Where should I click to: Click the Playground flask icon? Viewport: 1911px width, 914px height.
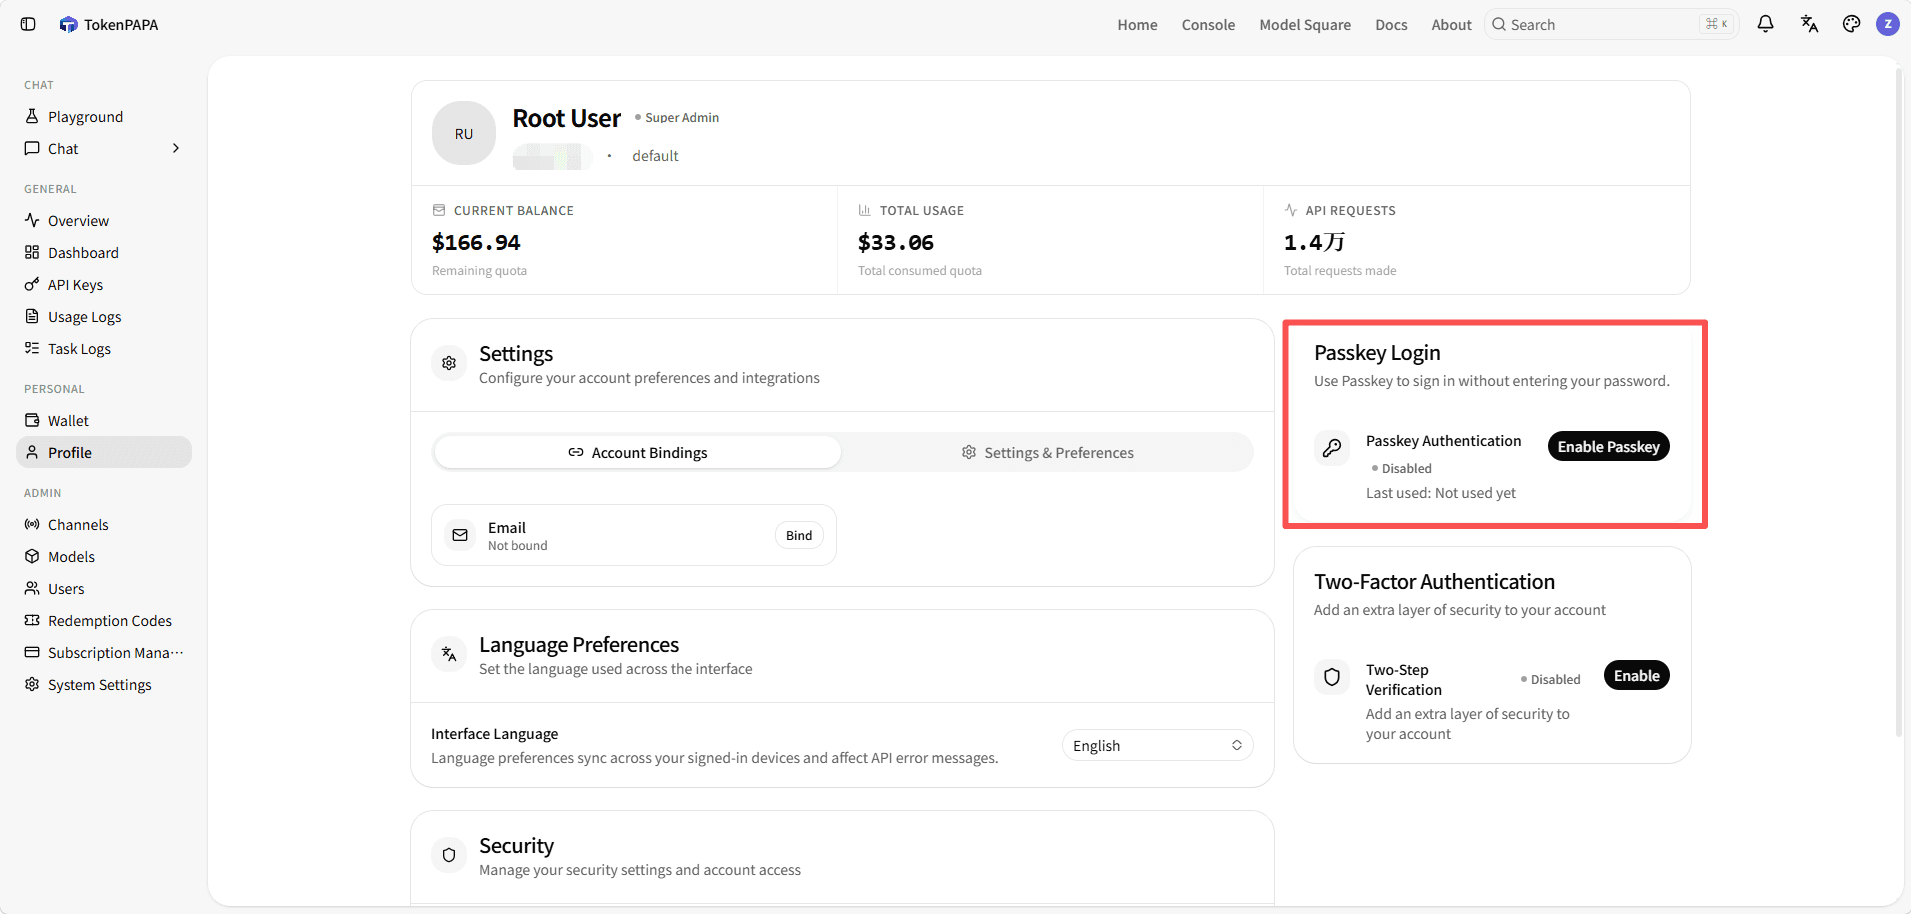pos(32,116)
